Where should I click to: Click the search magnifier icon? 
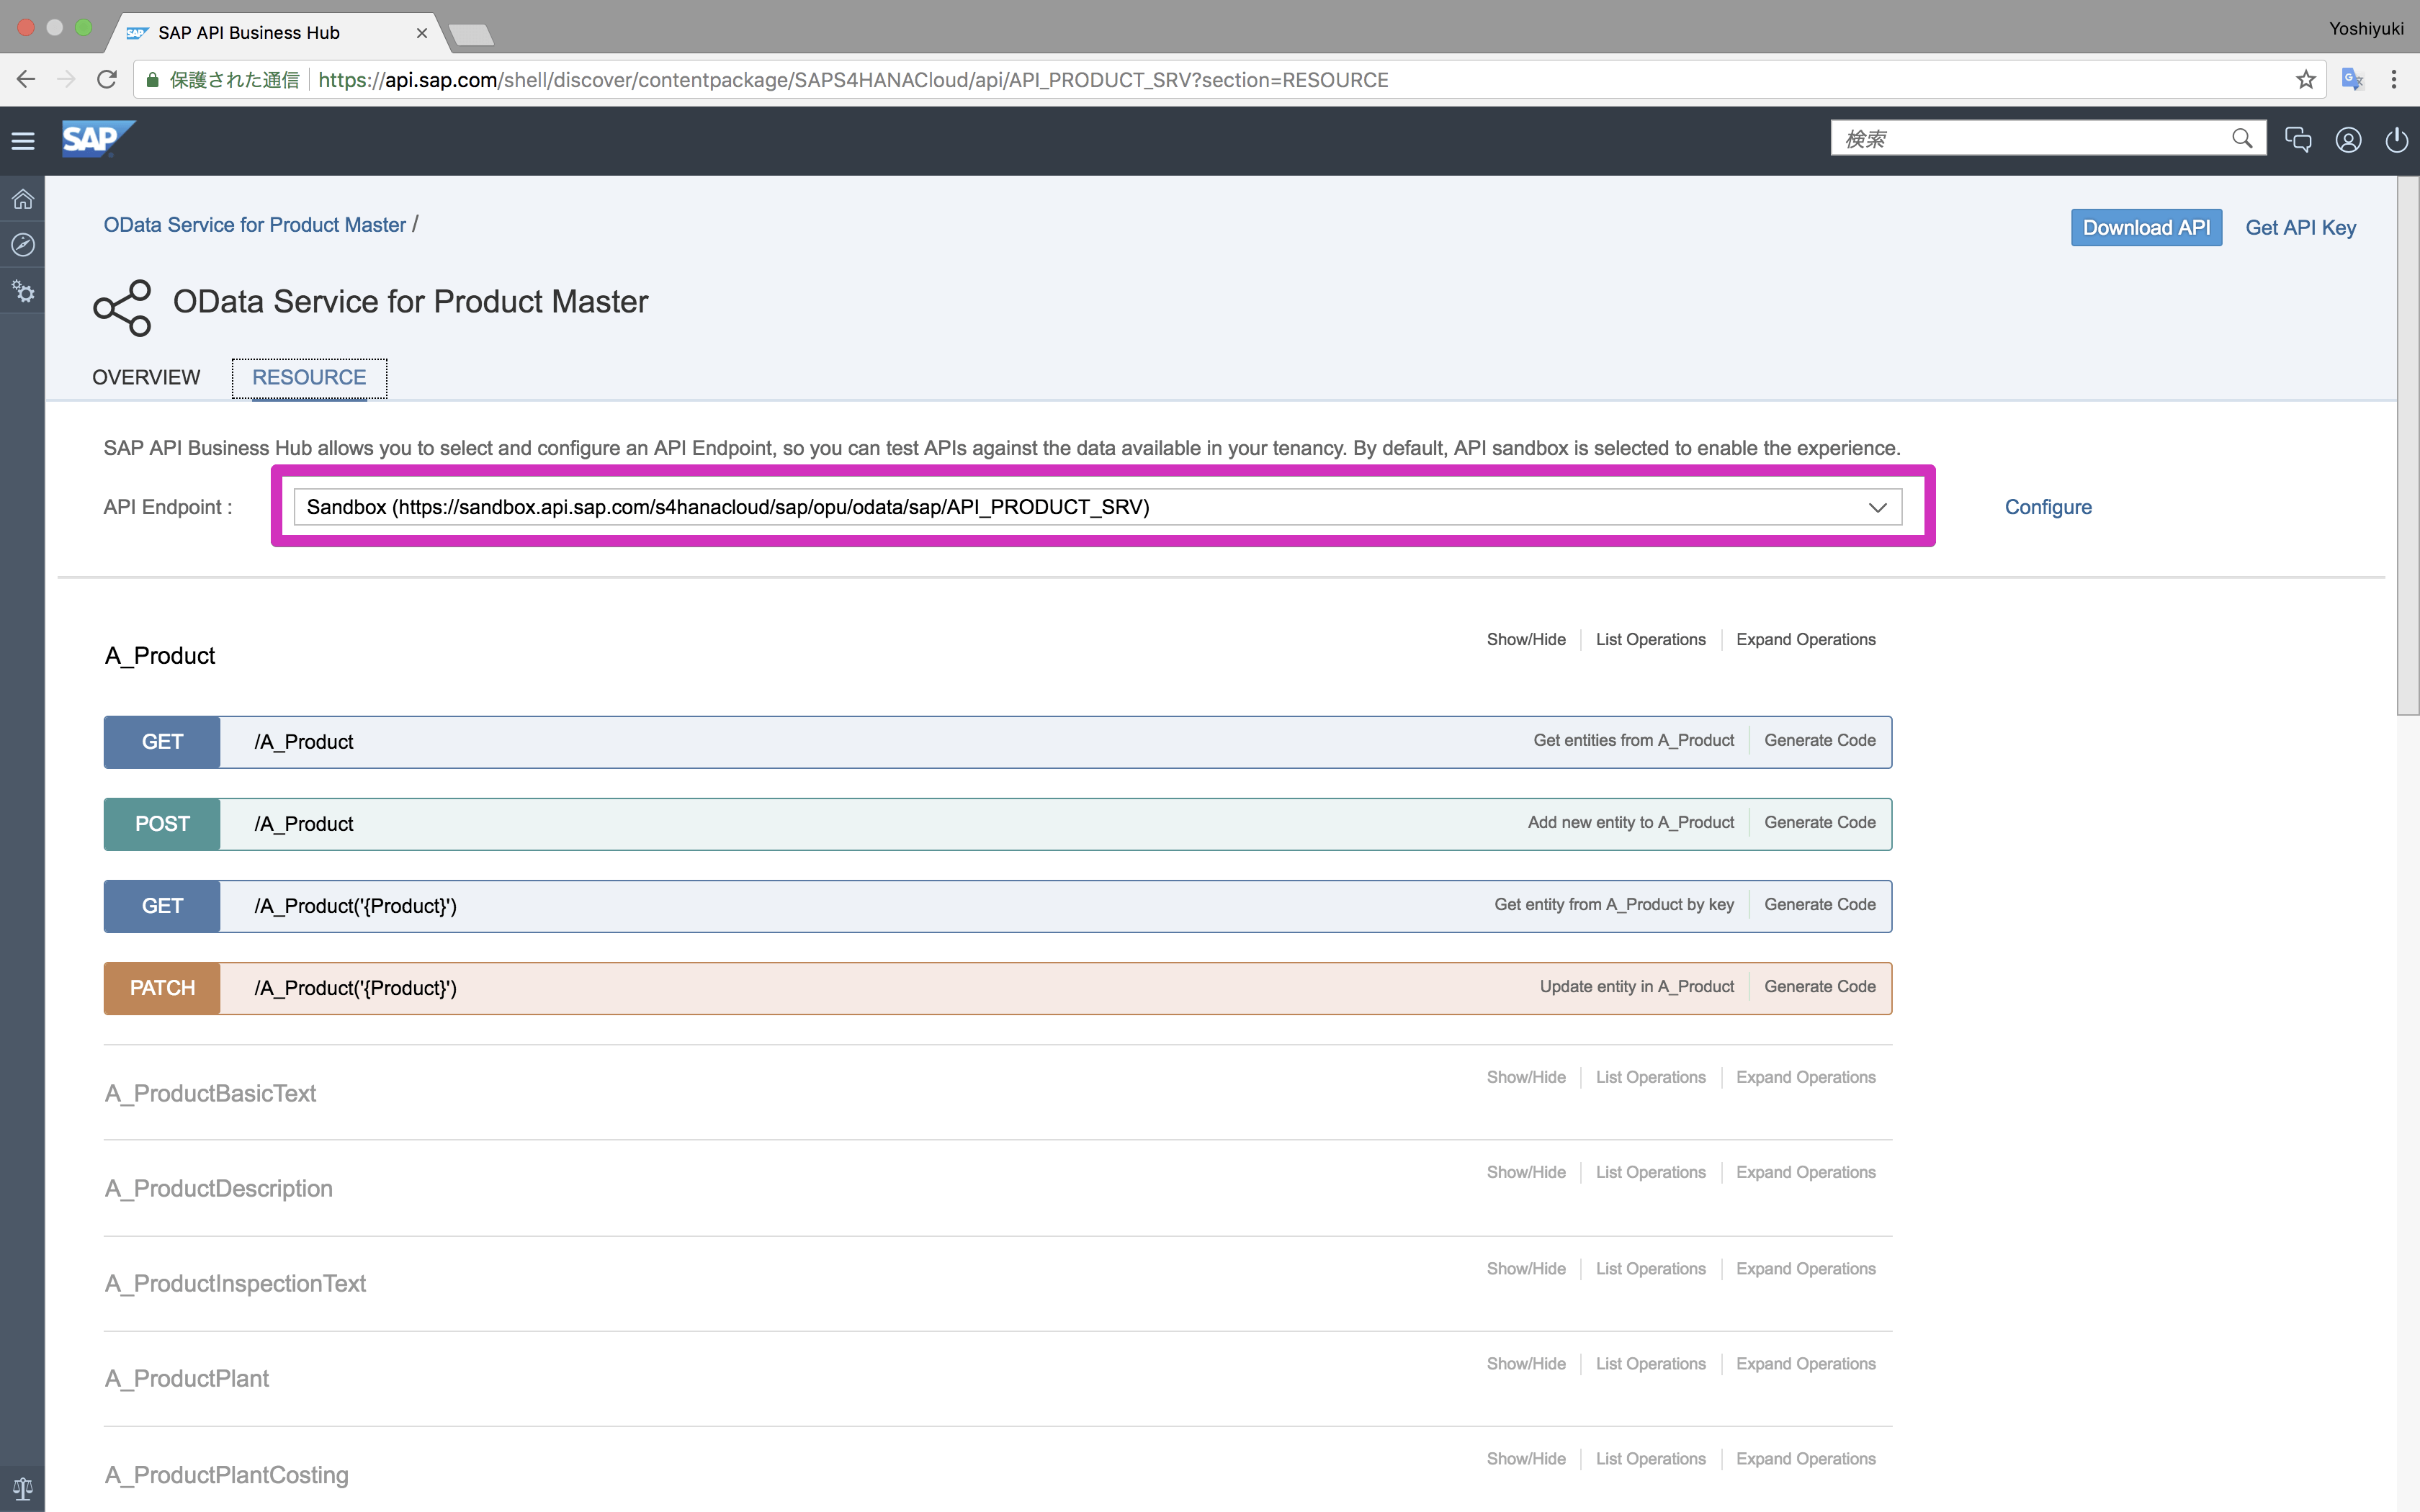tap(2242, 139)
